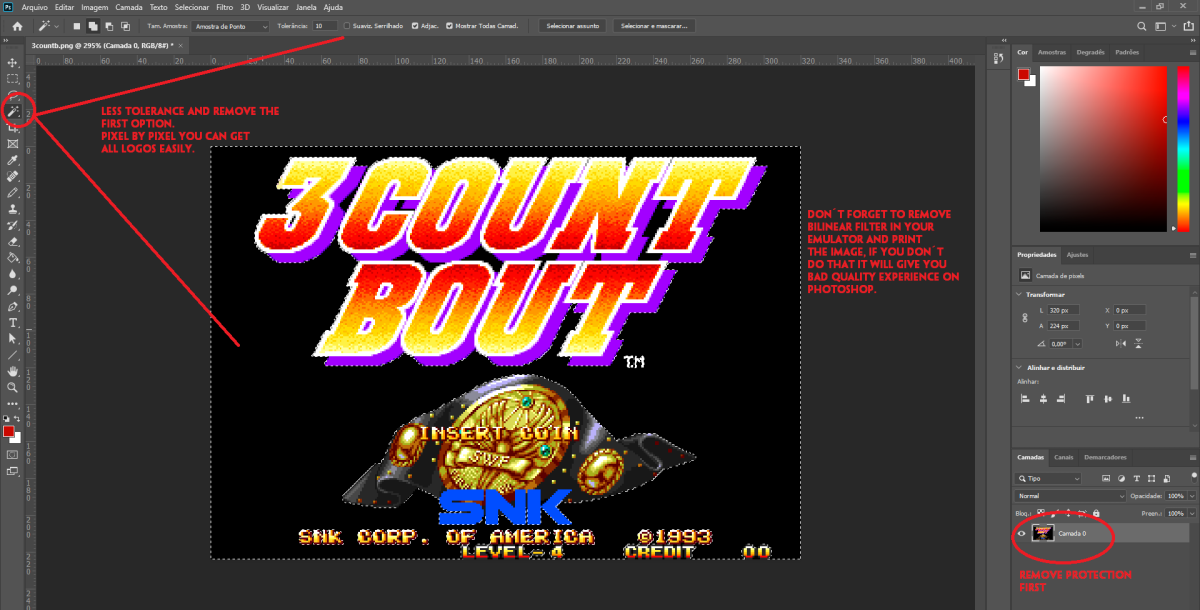This screenshot has height=610, width=1200.
Task: Click the foreground red color swatch
Action: pos(9,431)
